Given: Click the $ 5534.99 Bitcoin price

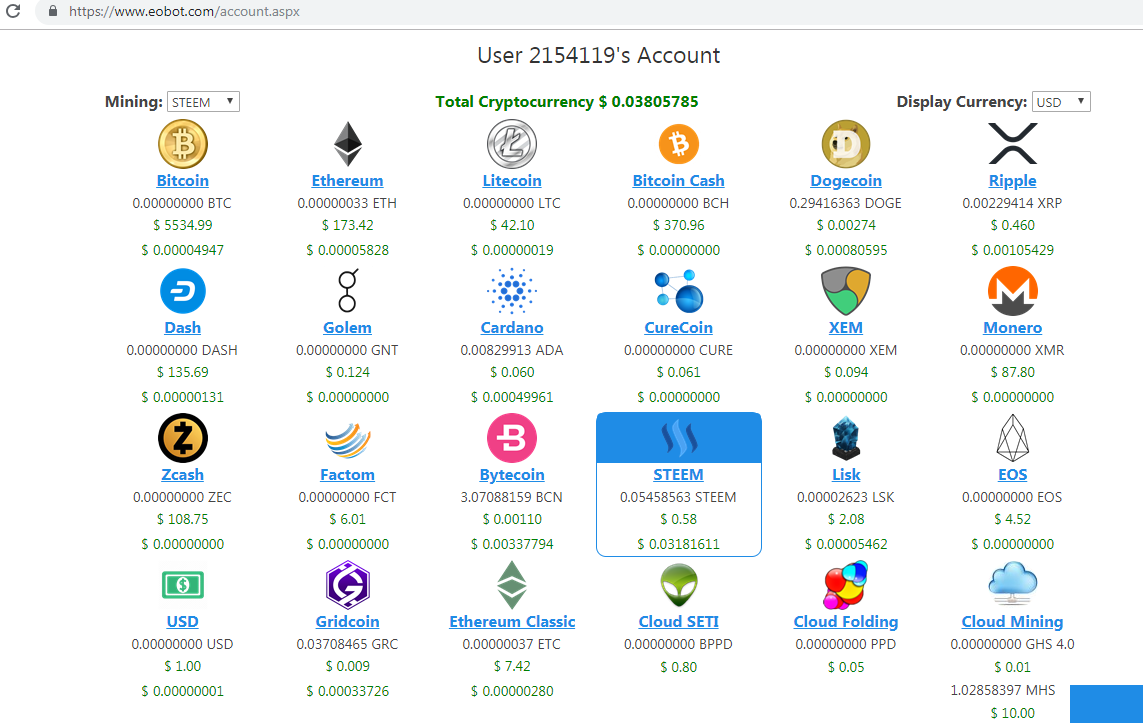Looking at the screenshot, I should point(183,225).
